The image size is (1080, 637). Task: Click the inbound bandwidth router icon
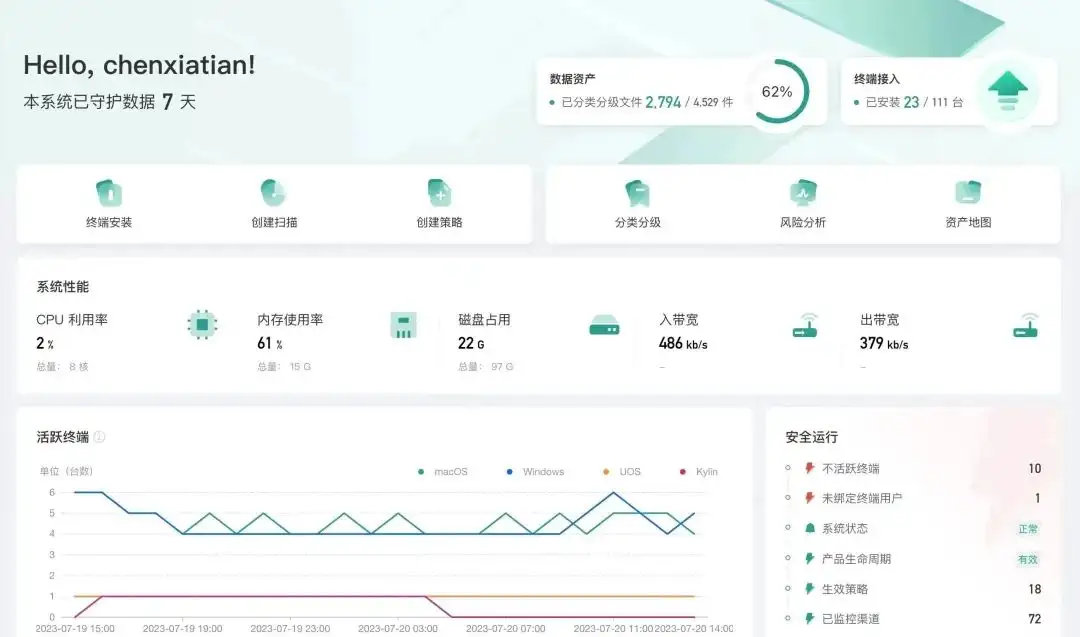[x=805, y=325]
